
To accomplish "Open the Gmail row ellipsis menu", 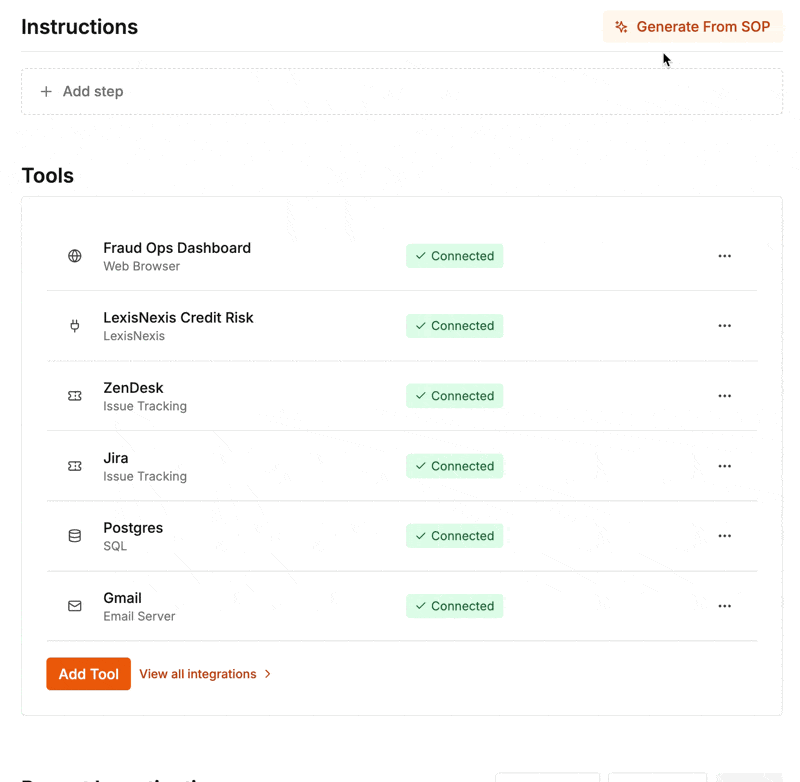I will 725,606.
